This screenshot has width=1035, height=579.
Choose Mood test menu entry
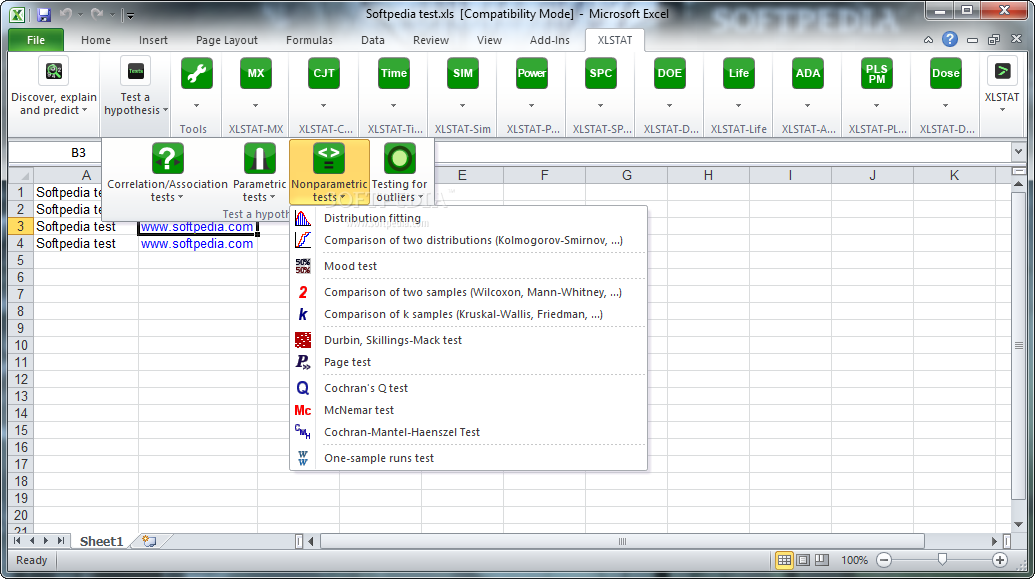point(469,266)
